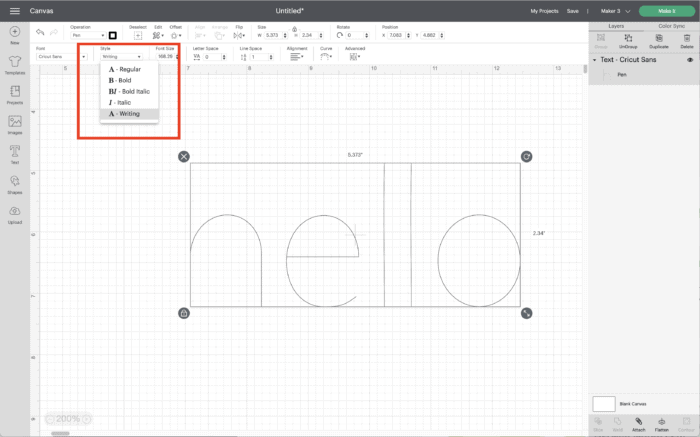This screenshot has width=700, height=437.
Task: Select the Shapes tool in sidebar
Action: point(15,183)
